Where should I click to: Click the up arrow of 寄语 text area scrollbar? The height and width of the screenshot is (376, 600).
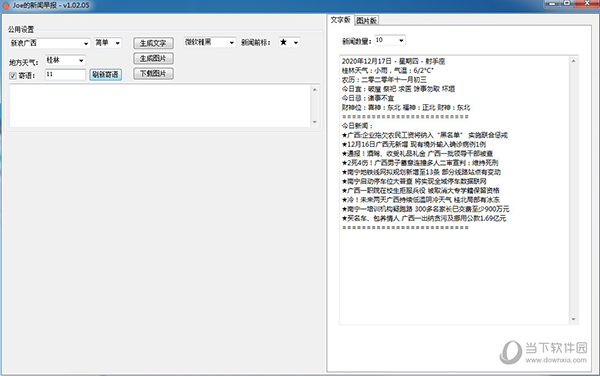(315, 90)
